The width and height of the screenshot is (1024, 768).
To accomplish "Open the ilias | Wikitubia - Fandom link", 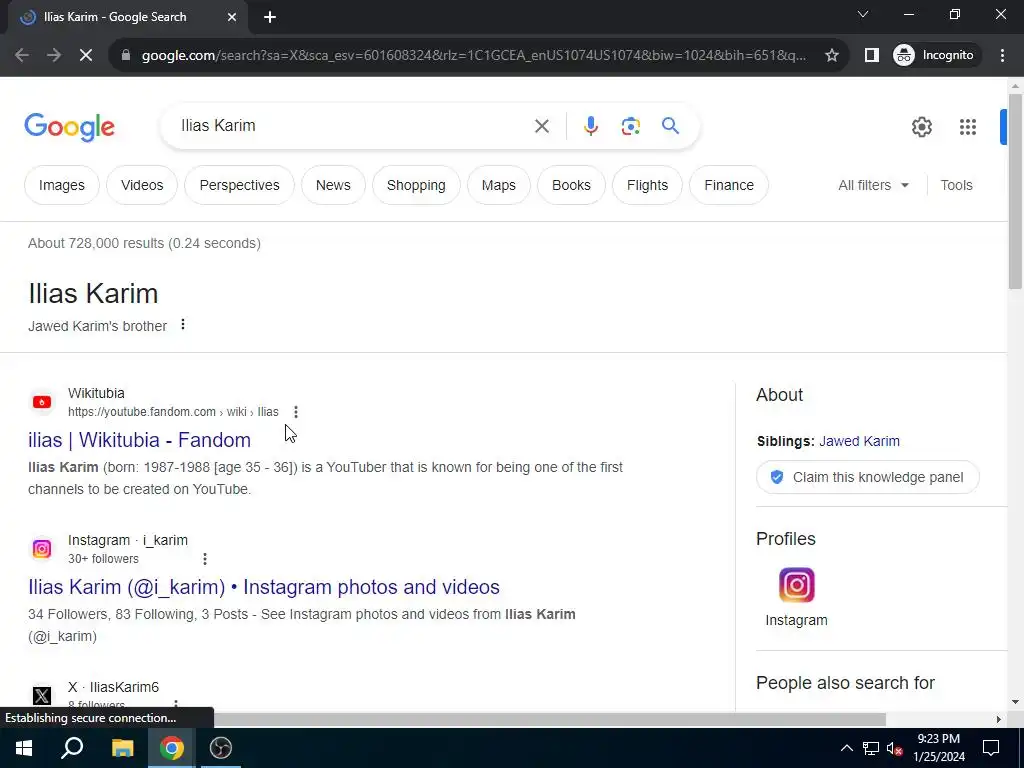I will [139, 440].
